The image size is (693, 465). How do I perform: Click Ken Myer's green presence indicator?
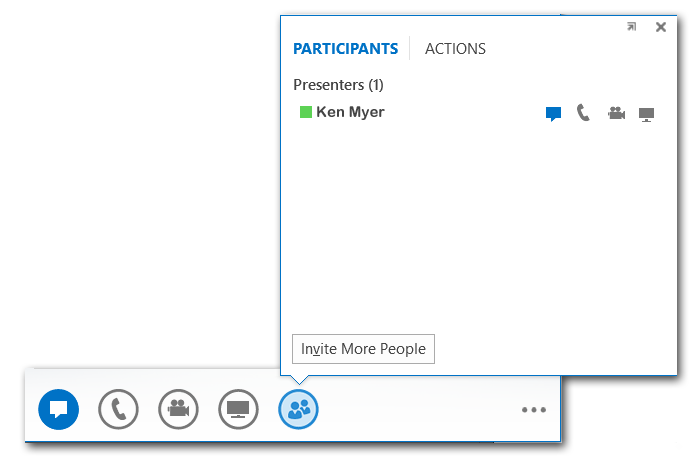(x=306, y=112)
